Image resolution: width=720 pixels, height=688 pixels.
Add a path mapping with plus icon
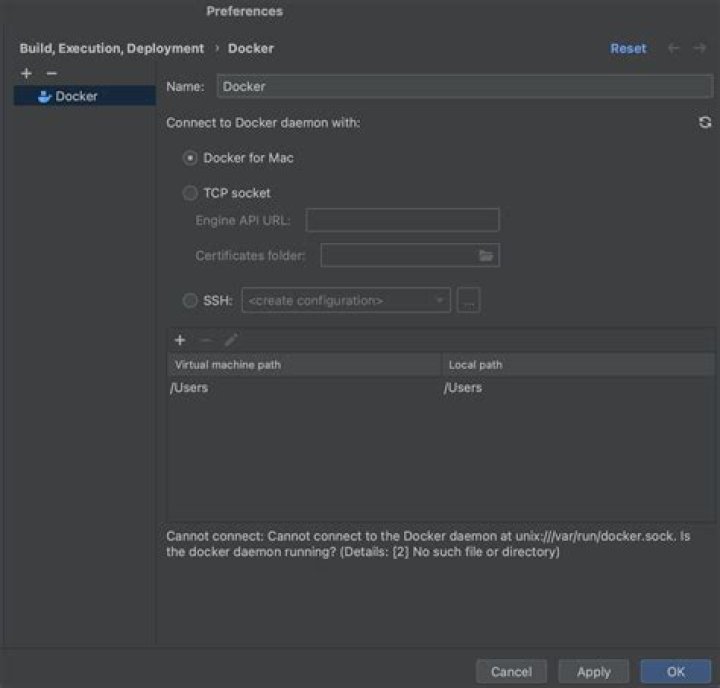[x=180, y=340]
